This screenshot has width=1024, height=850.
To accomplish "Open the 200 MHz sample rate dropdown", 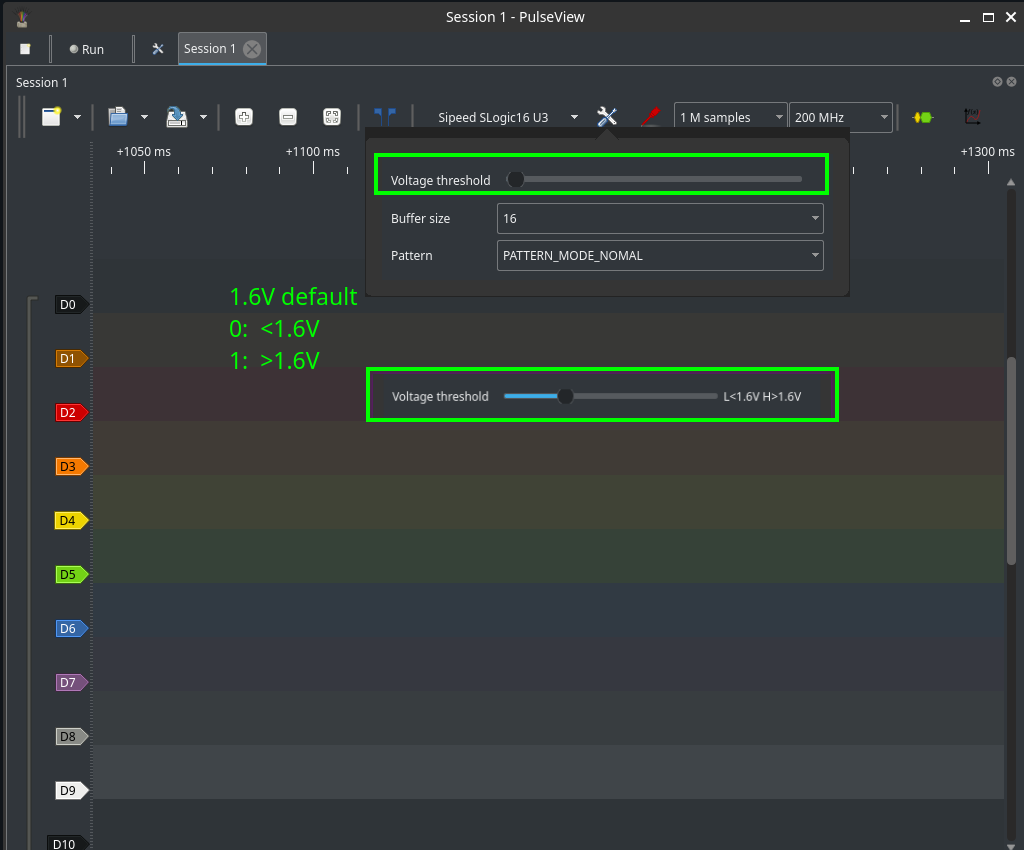I will click(x=840, y=117).
